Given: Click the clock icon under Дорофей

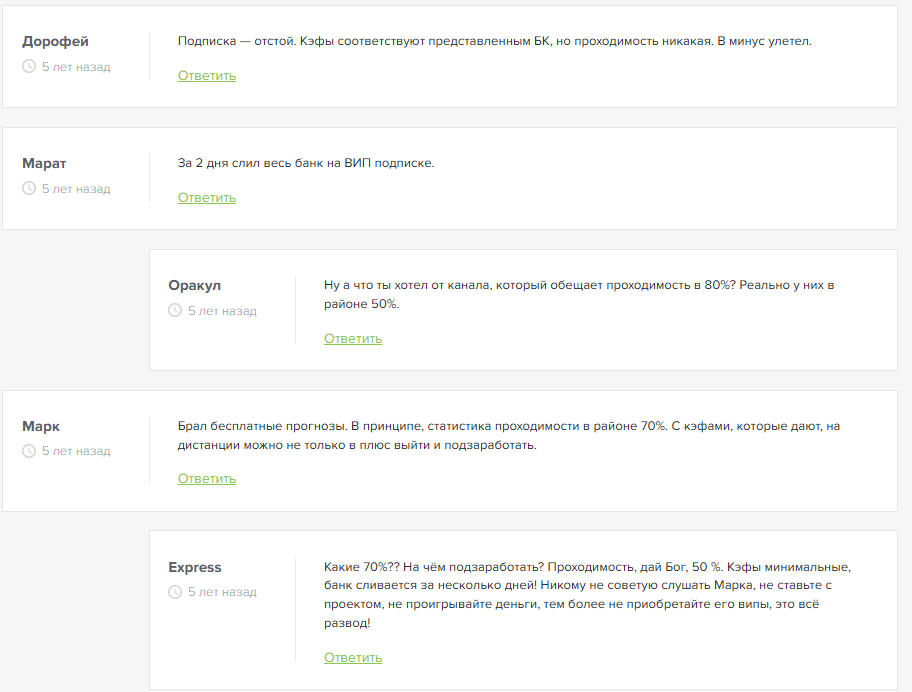Looking at the screenshot, I should click(x=29, y=67).
